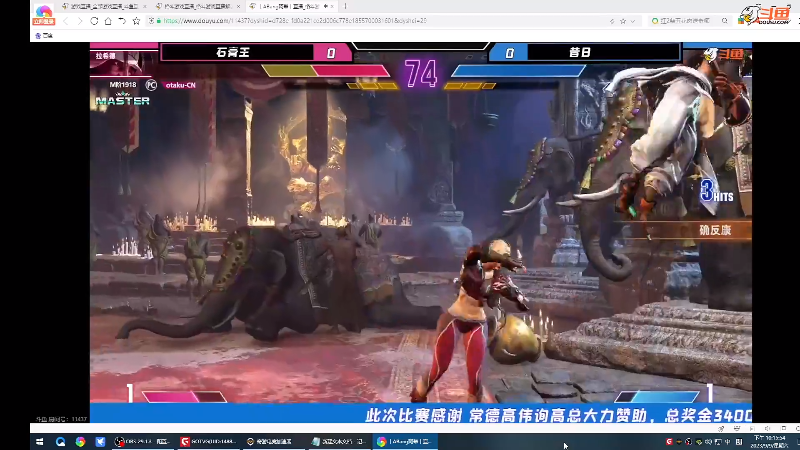The image size is (800, 450).
Task: Click the undo/restore closed tab arrow
Action: click(122, 21)
